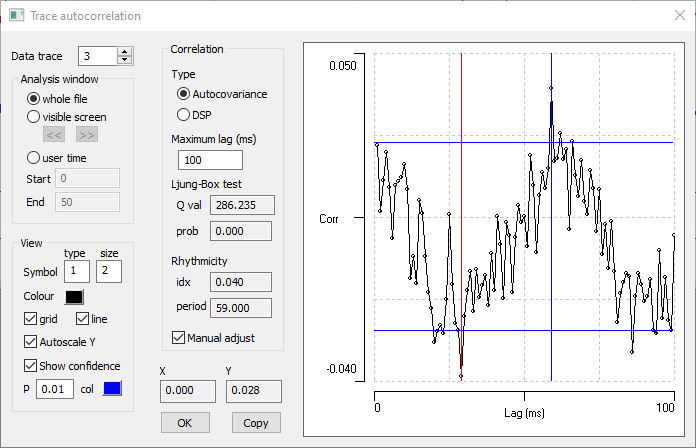Toggle the line checkbox
696x448 pixels.
(x=82, y=319)
